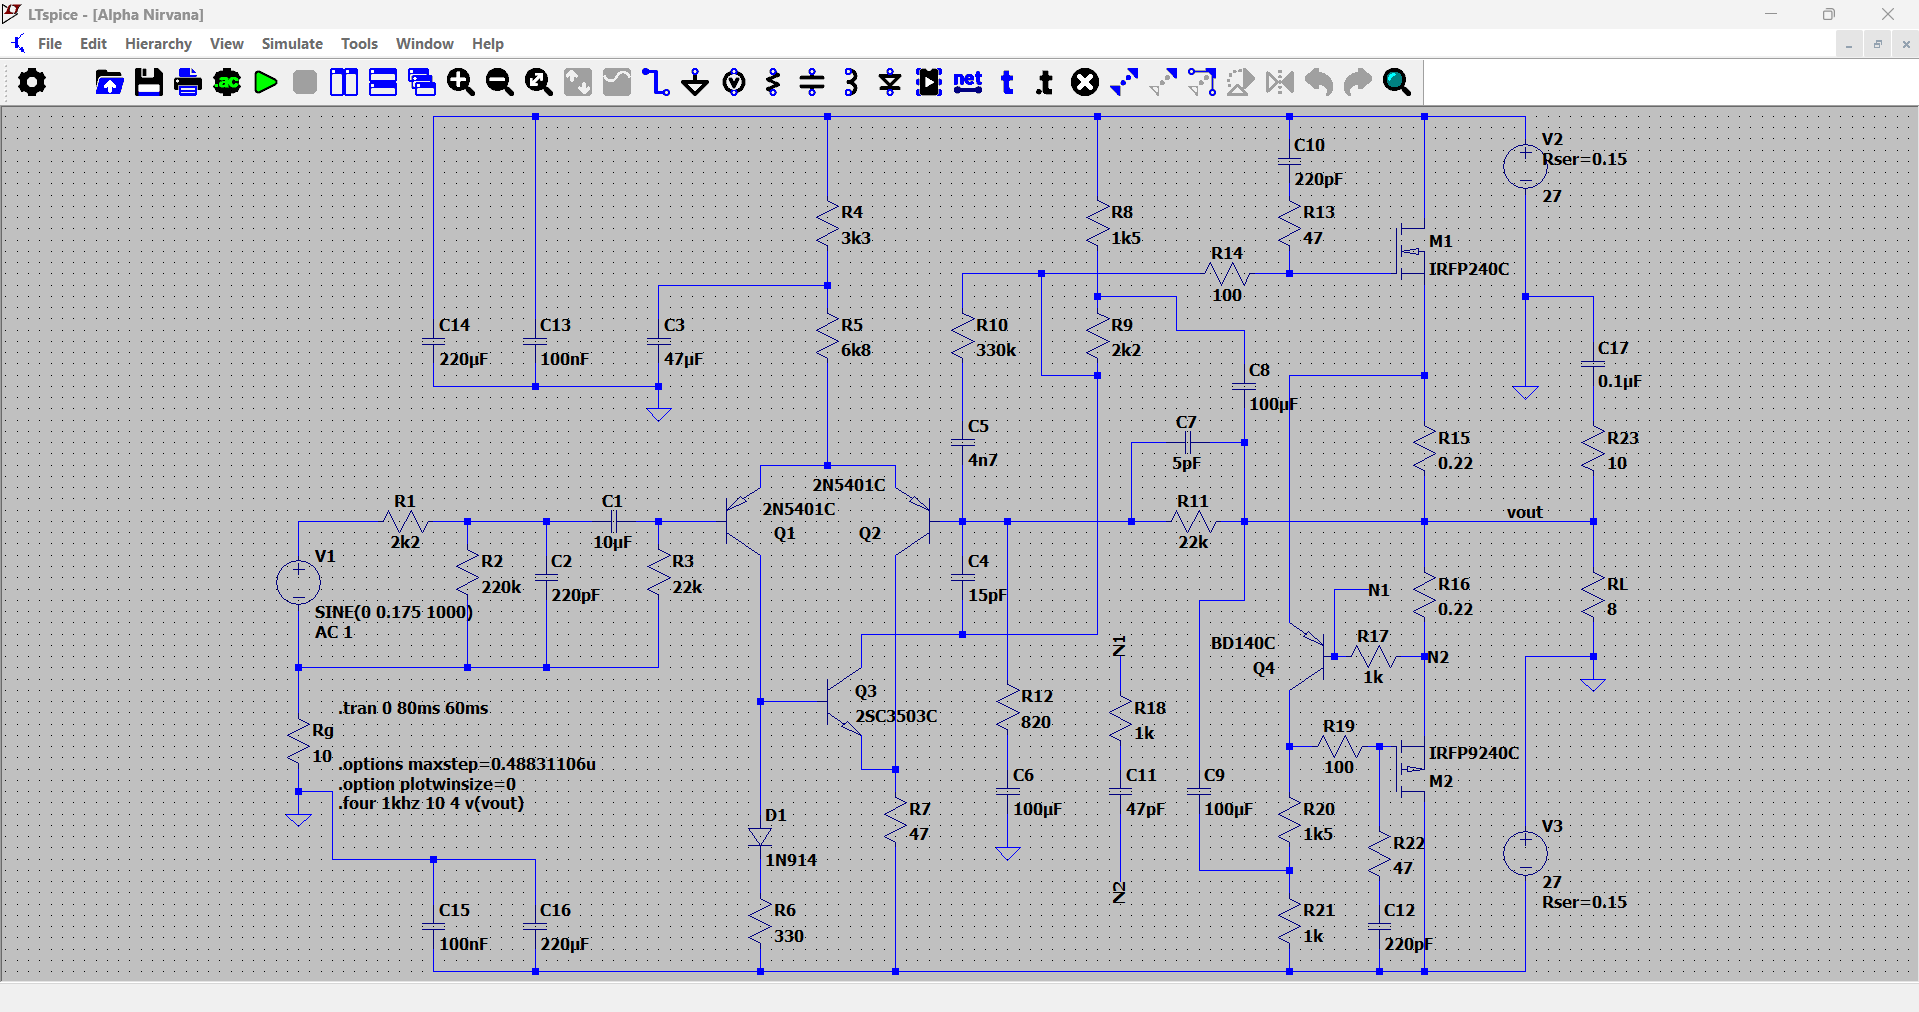Click the Undo arrow

pos(1319,82)
